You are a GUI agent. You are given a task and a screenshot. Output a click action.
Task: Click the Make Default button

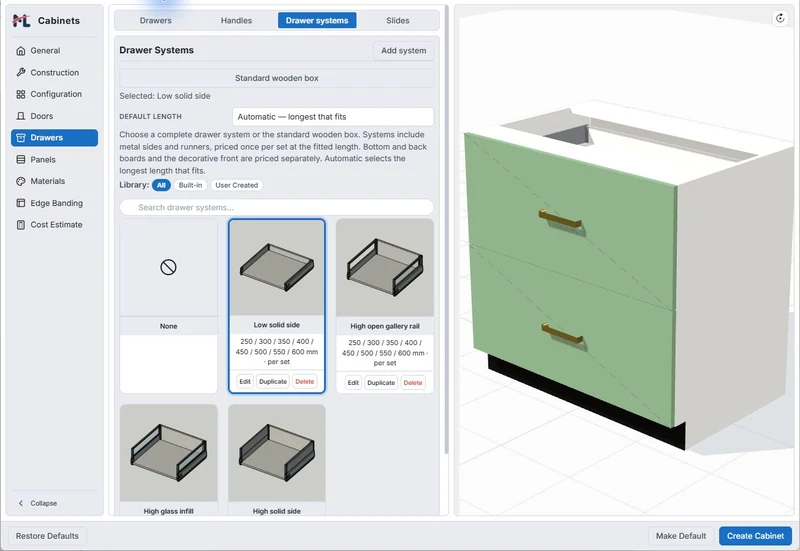681,536
